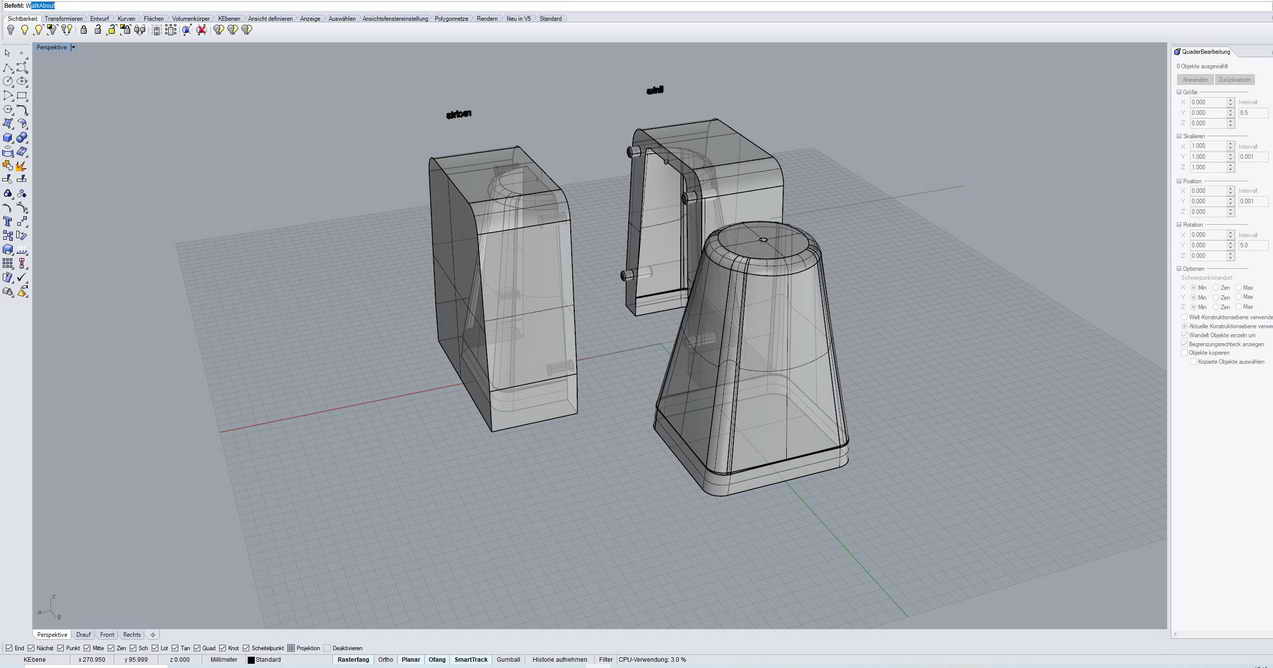This screenshot has width=1273, height=668.
Task: Click the pointer select tool in left toolbar
Action: (x=8, y=53)
